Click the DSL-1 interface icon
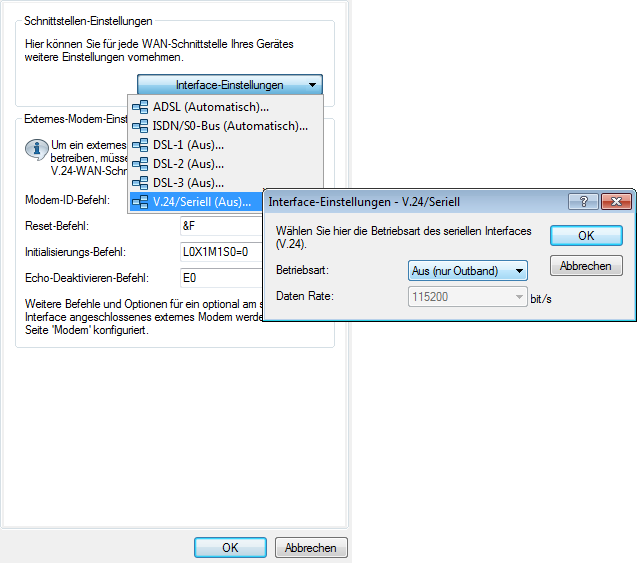Image resolution: width=637 pixels, height=563 pixels. tap(140, 145)
